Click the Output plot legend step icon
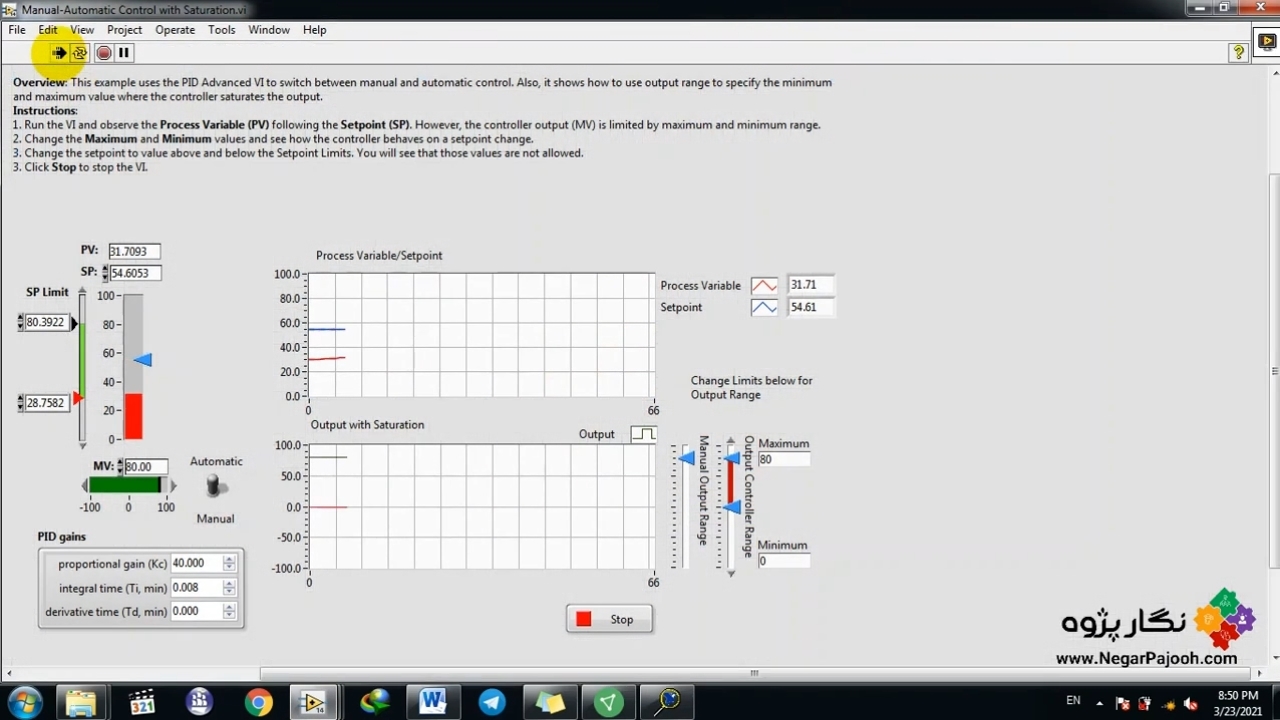 [x=643, y=434]
